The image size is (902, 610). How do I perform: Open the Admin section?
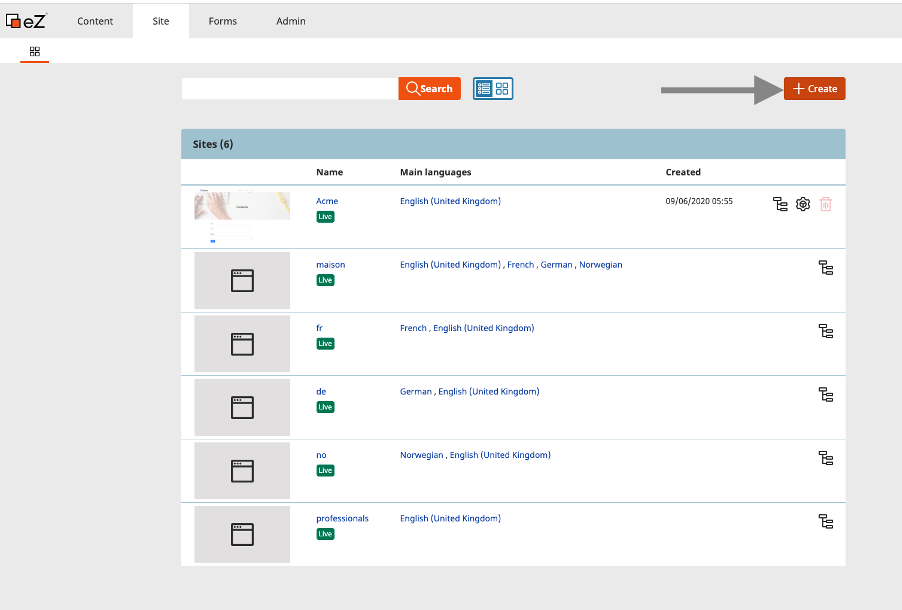point(290,20)
